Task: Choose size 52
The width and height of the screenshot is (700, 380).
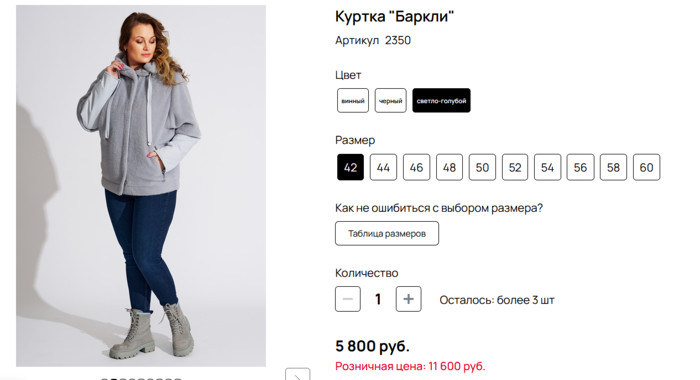Action: tap(515, 167)
